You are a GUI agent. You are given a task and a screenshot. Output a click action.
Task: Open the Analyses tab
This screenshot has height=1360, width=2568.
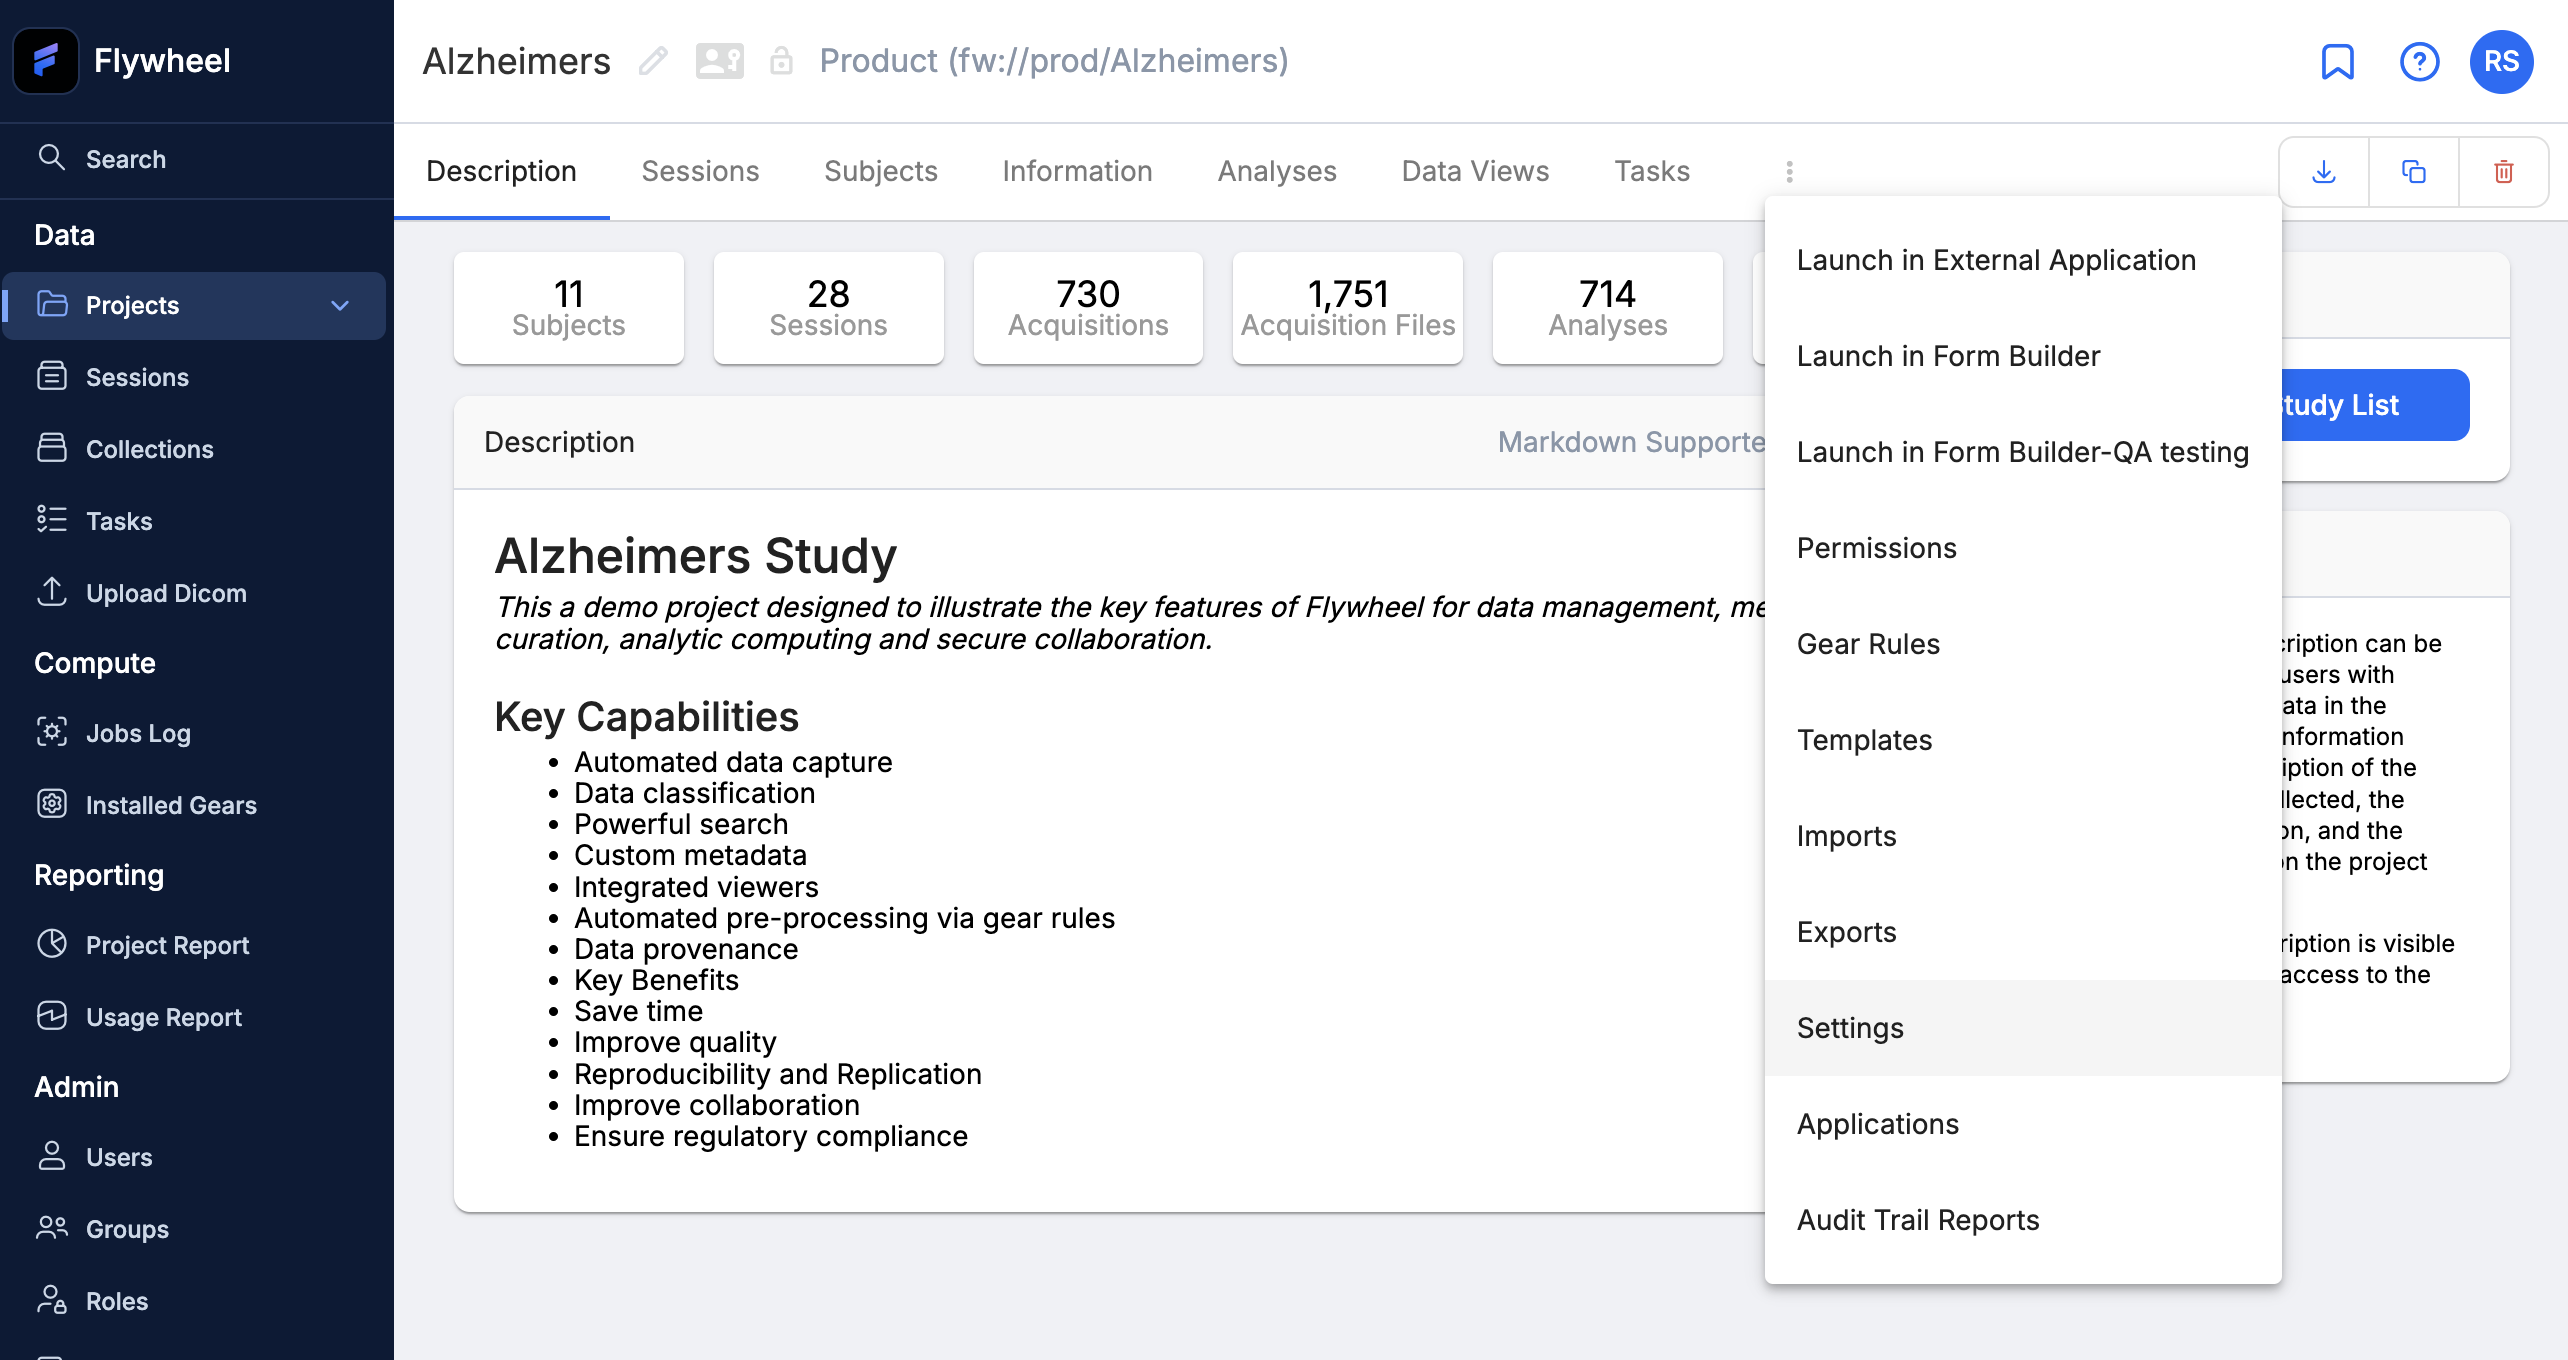pos(1277,171)
